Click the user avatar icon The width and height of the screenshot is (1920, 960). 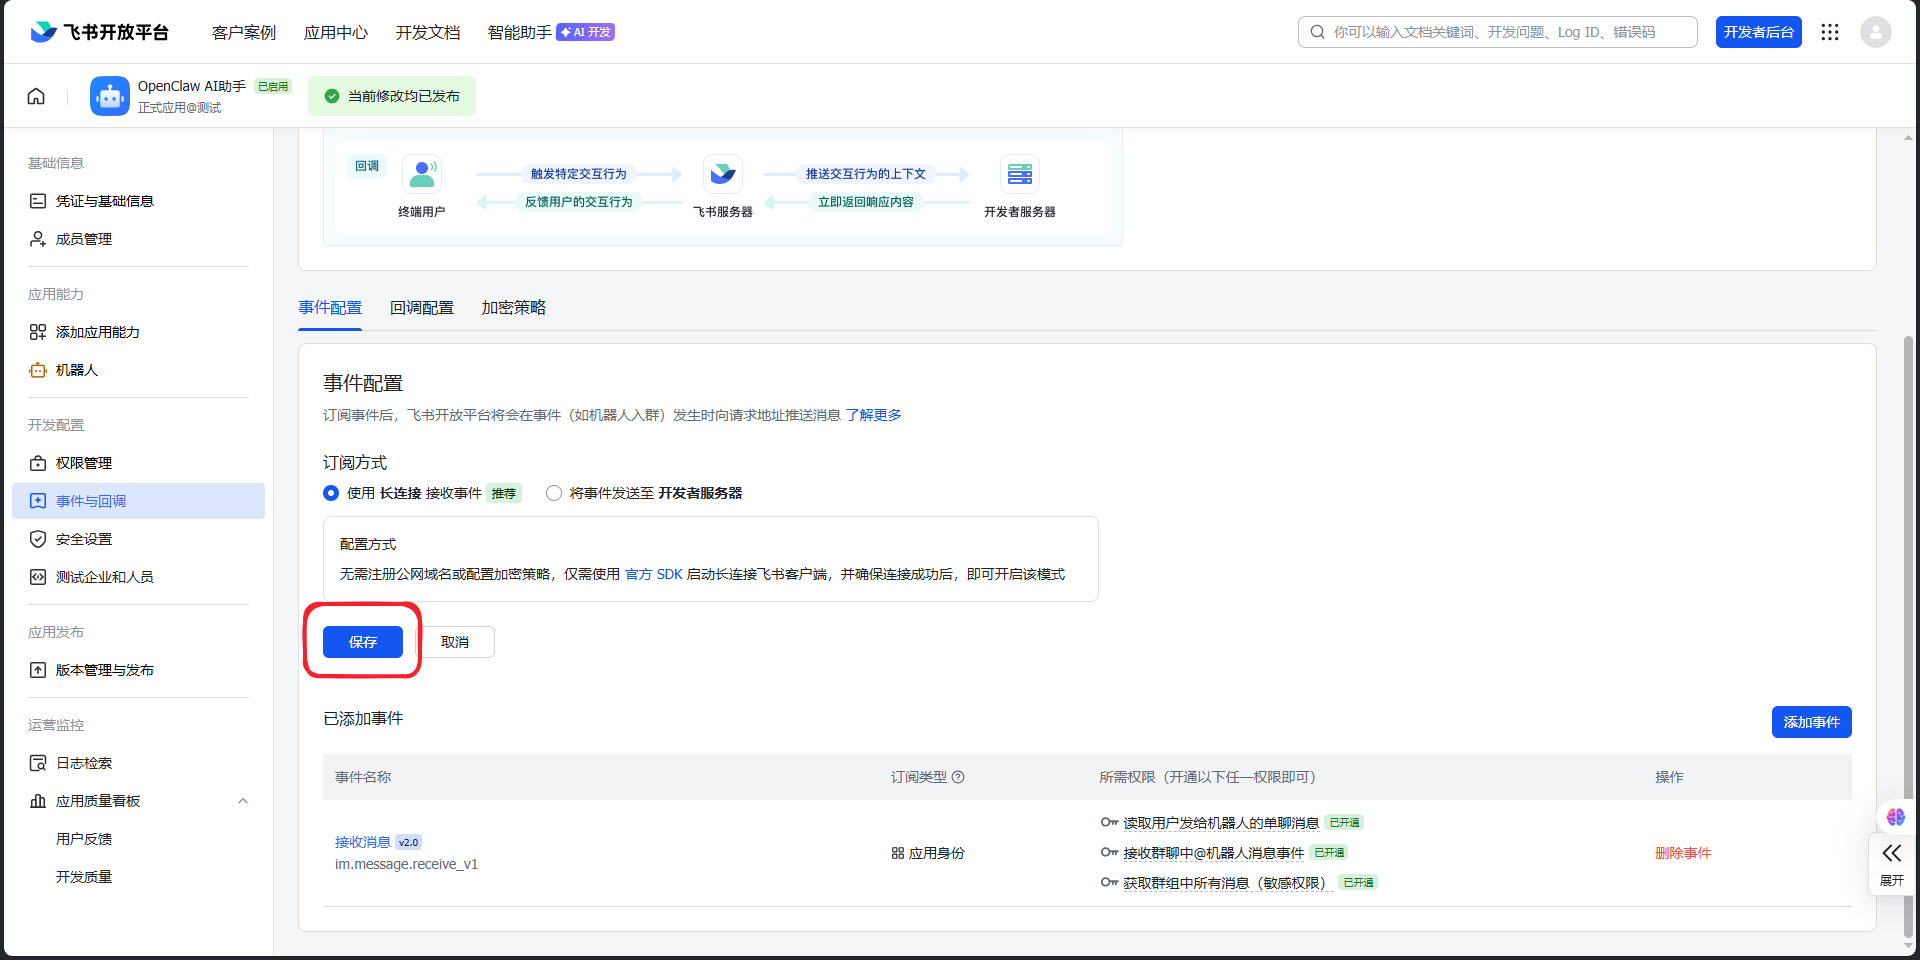(x=1875, y=32)
